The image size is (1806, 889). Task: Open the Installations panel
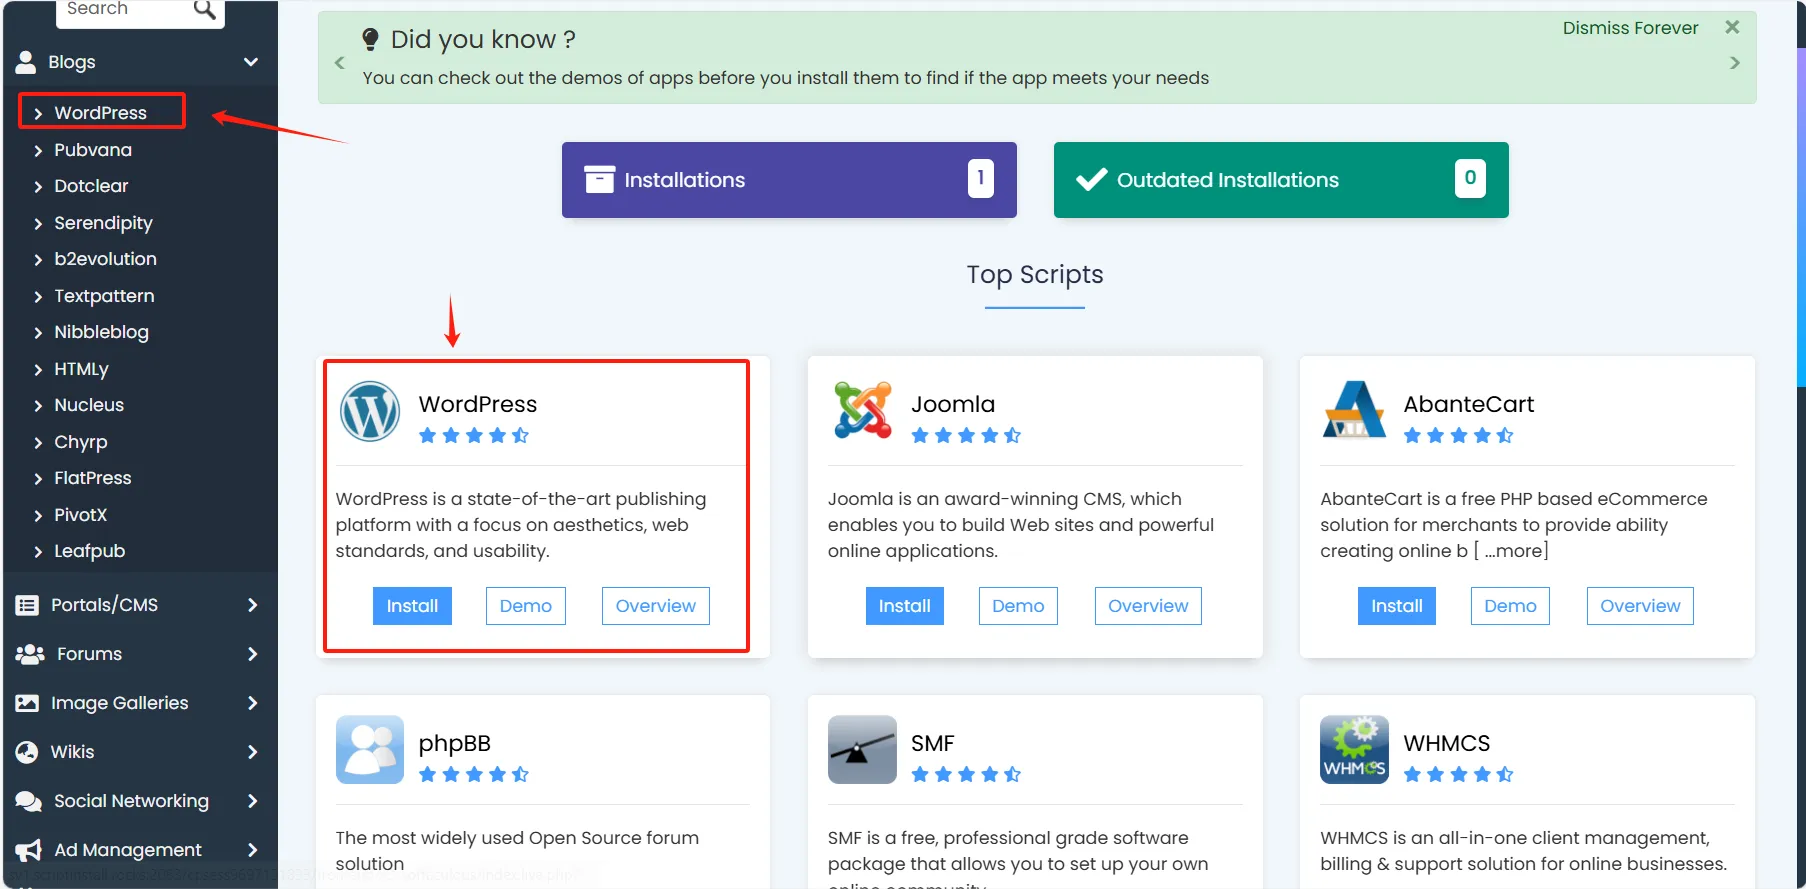[x=789, y=180]
